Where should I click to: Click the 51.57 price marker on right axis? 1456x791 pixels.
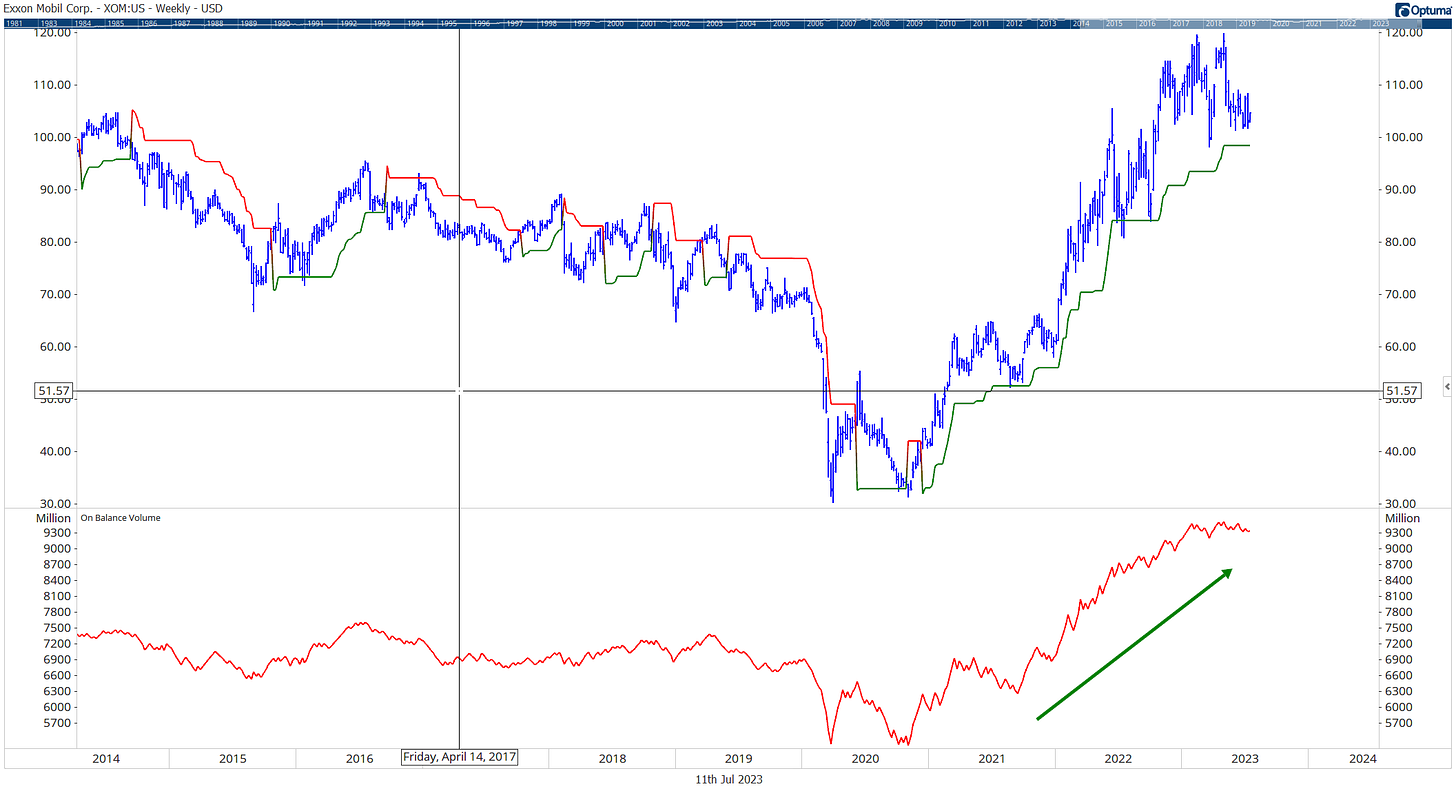pos(1402,390)
